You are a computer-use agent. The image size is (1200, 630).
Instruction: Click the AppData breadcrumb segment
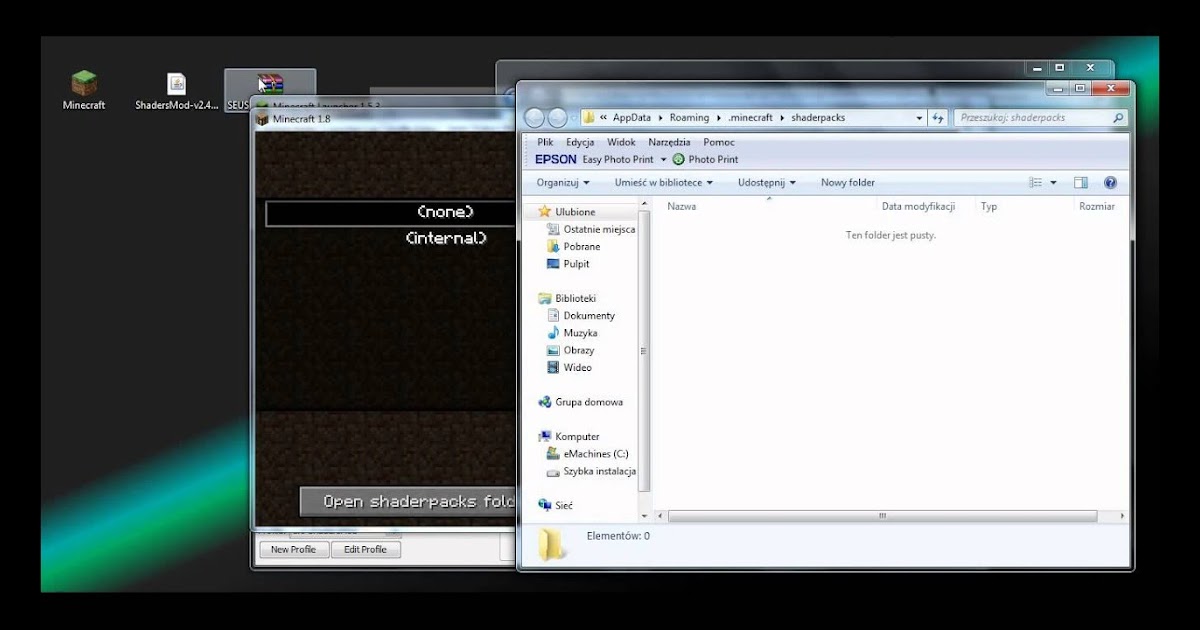632,118
